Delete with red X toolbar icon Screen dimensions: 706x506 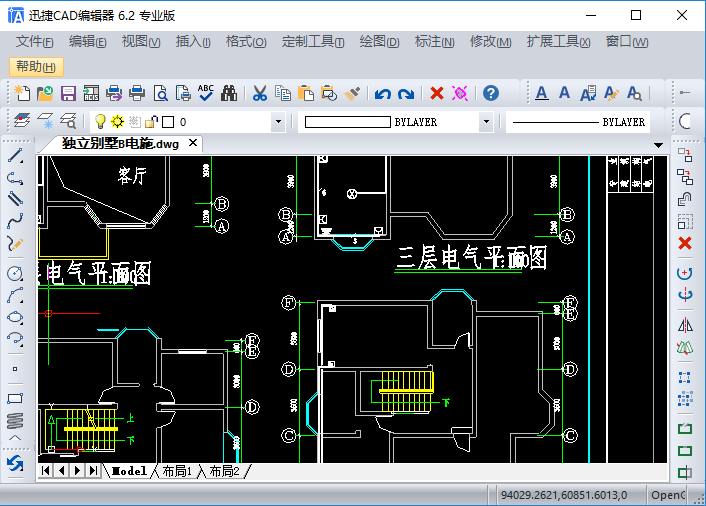tap(437, 93)
